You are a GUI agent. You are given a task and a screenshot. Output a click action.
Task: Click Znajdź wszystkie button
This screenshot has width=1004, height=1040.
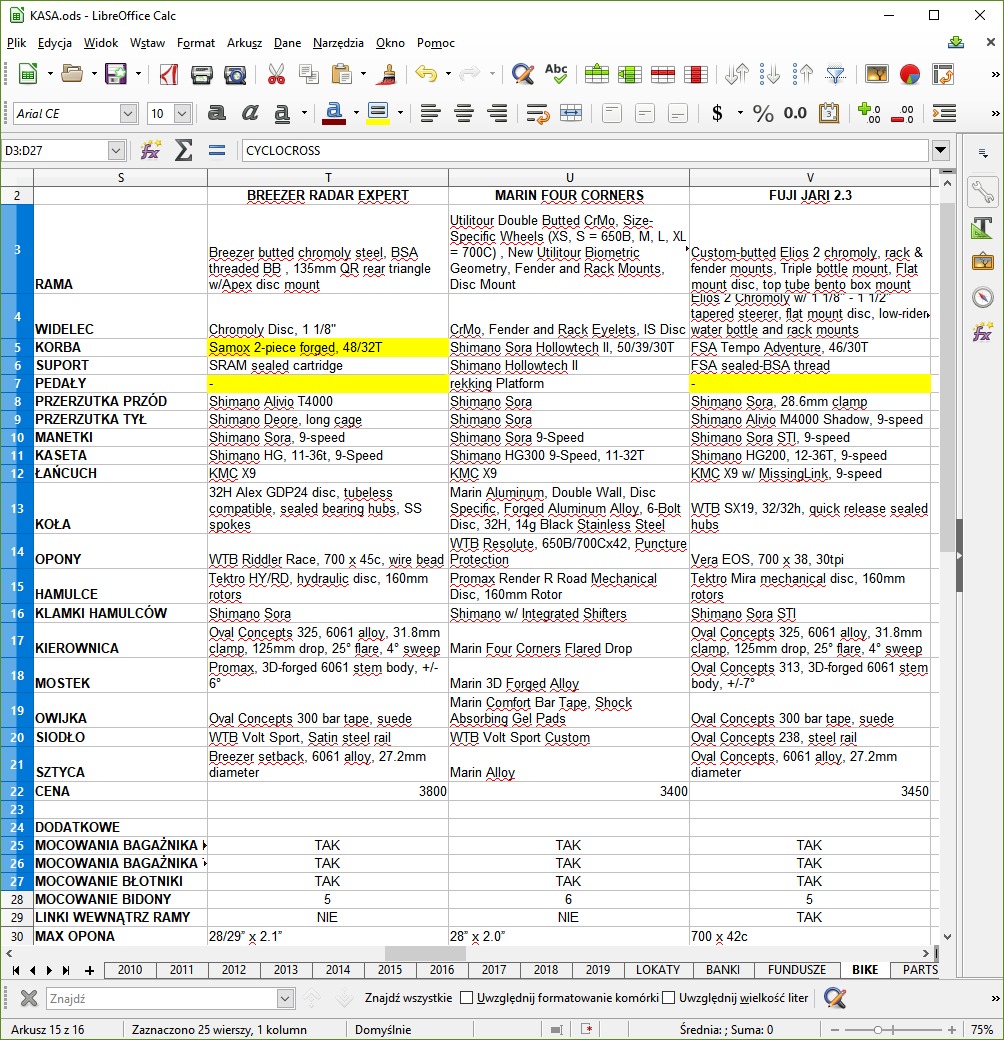(x=408, y=998)
